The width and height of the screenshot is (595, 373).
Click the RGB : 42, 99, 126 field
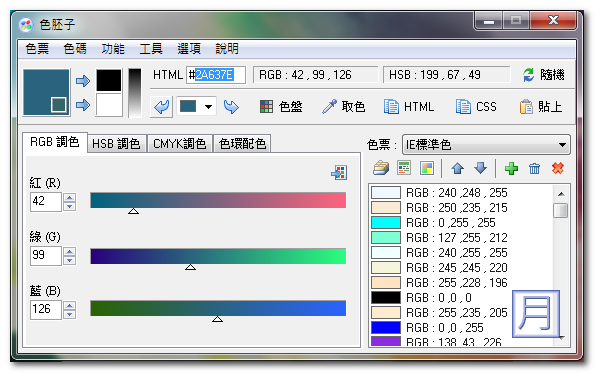[316, 75]
